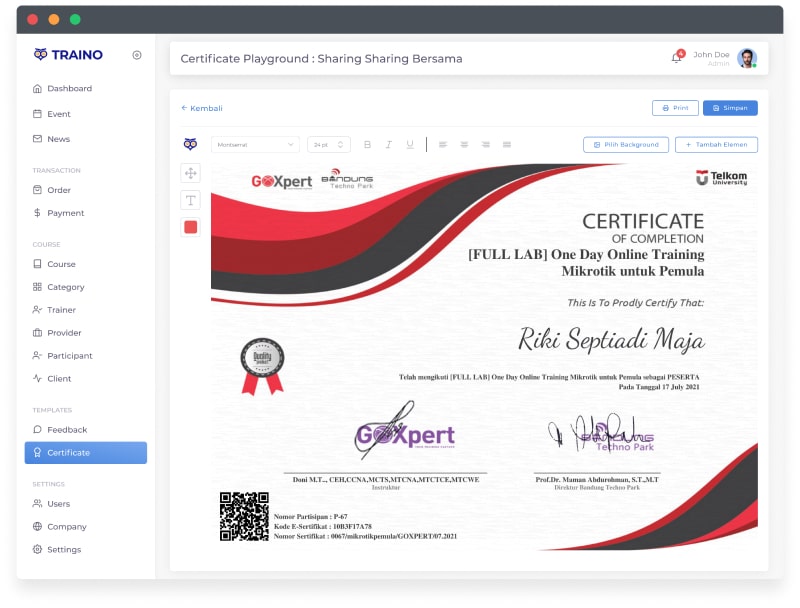Open the 24 pt font size selector
This screenshot has width=800, height=608.
(x=328, y=145)
